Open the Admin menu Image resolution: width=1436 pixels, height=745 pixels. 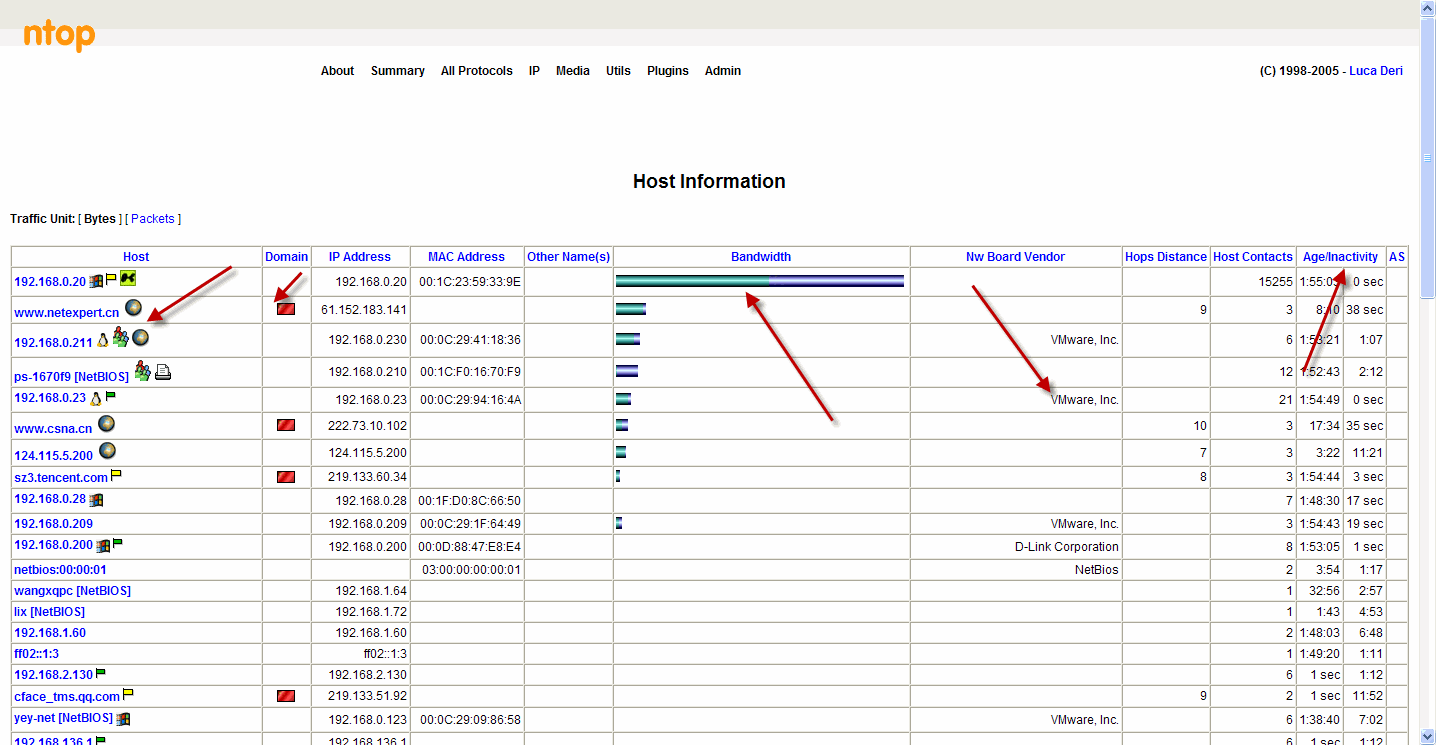722,71
